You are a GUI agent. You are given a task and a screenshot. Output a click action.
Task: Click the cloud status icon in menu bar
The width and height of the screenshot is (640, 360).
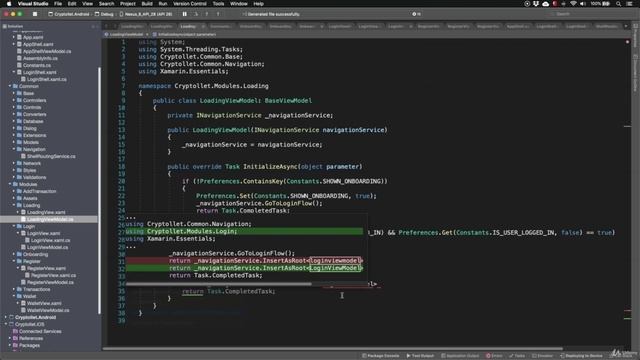[x=545, y=4]
